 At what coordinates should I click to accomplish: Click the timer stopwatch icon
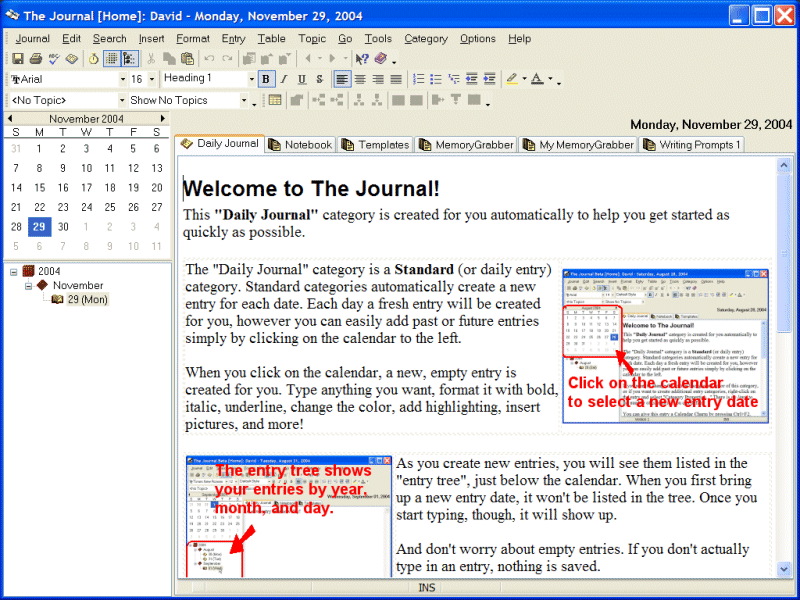(x=93, y=59)
